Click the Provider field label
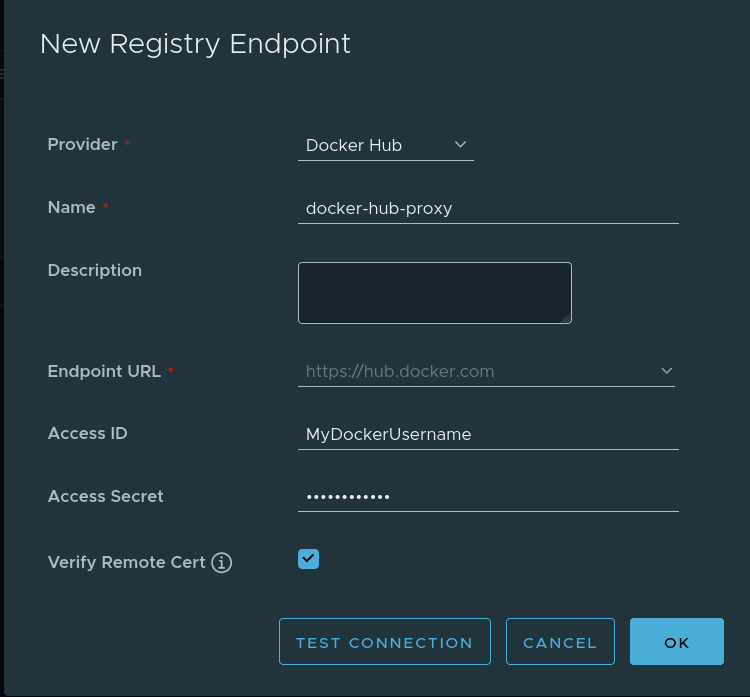Screen dimensions: 750x697 [x=83, y=144]
